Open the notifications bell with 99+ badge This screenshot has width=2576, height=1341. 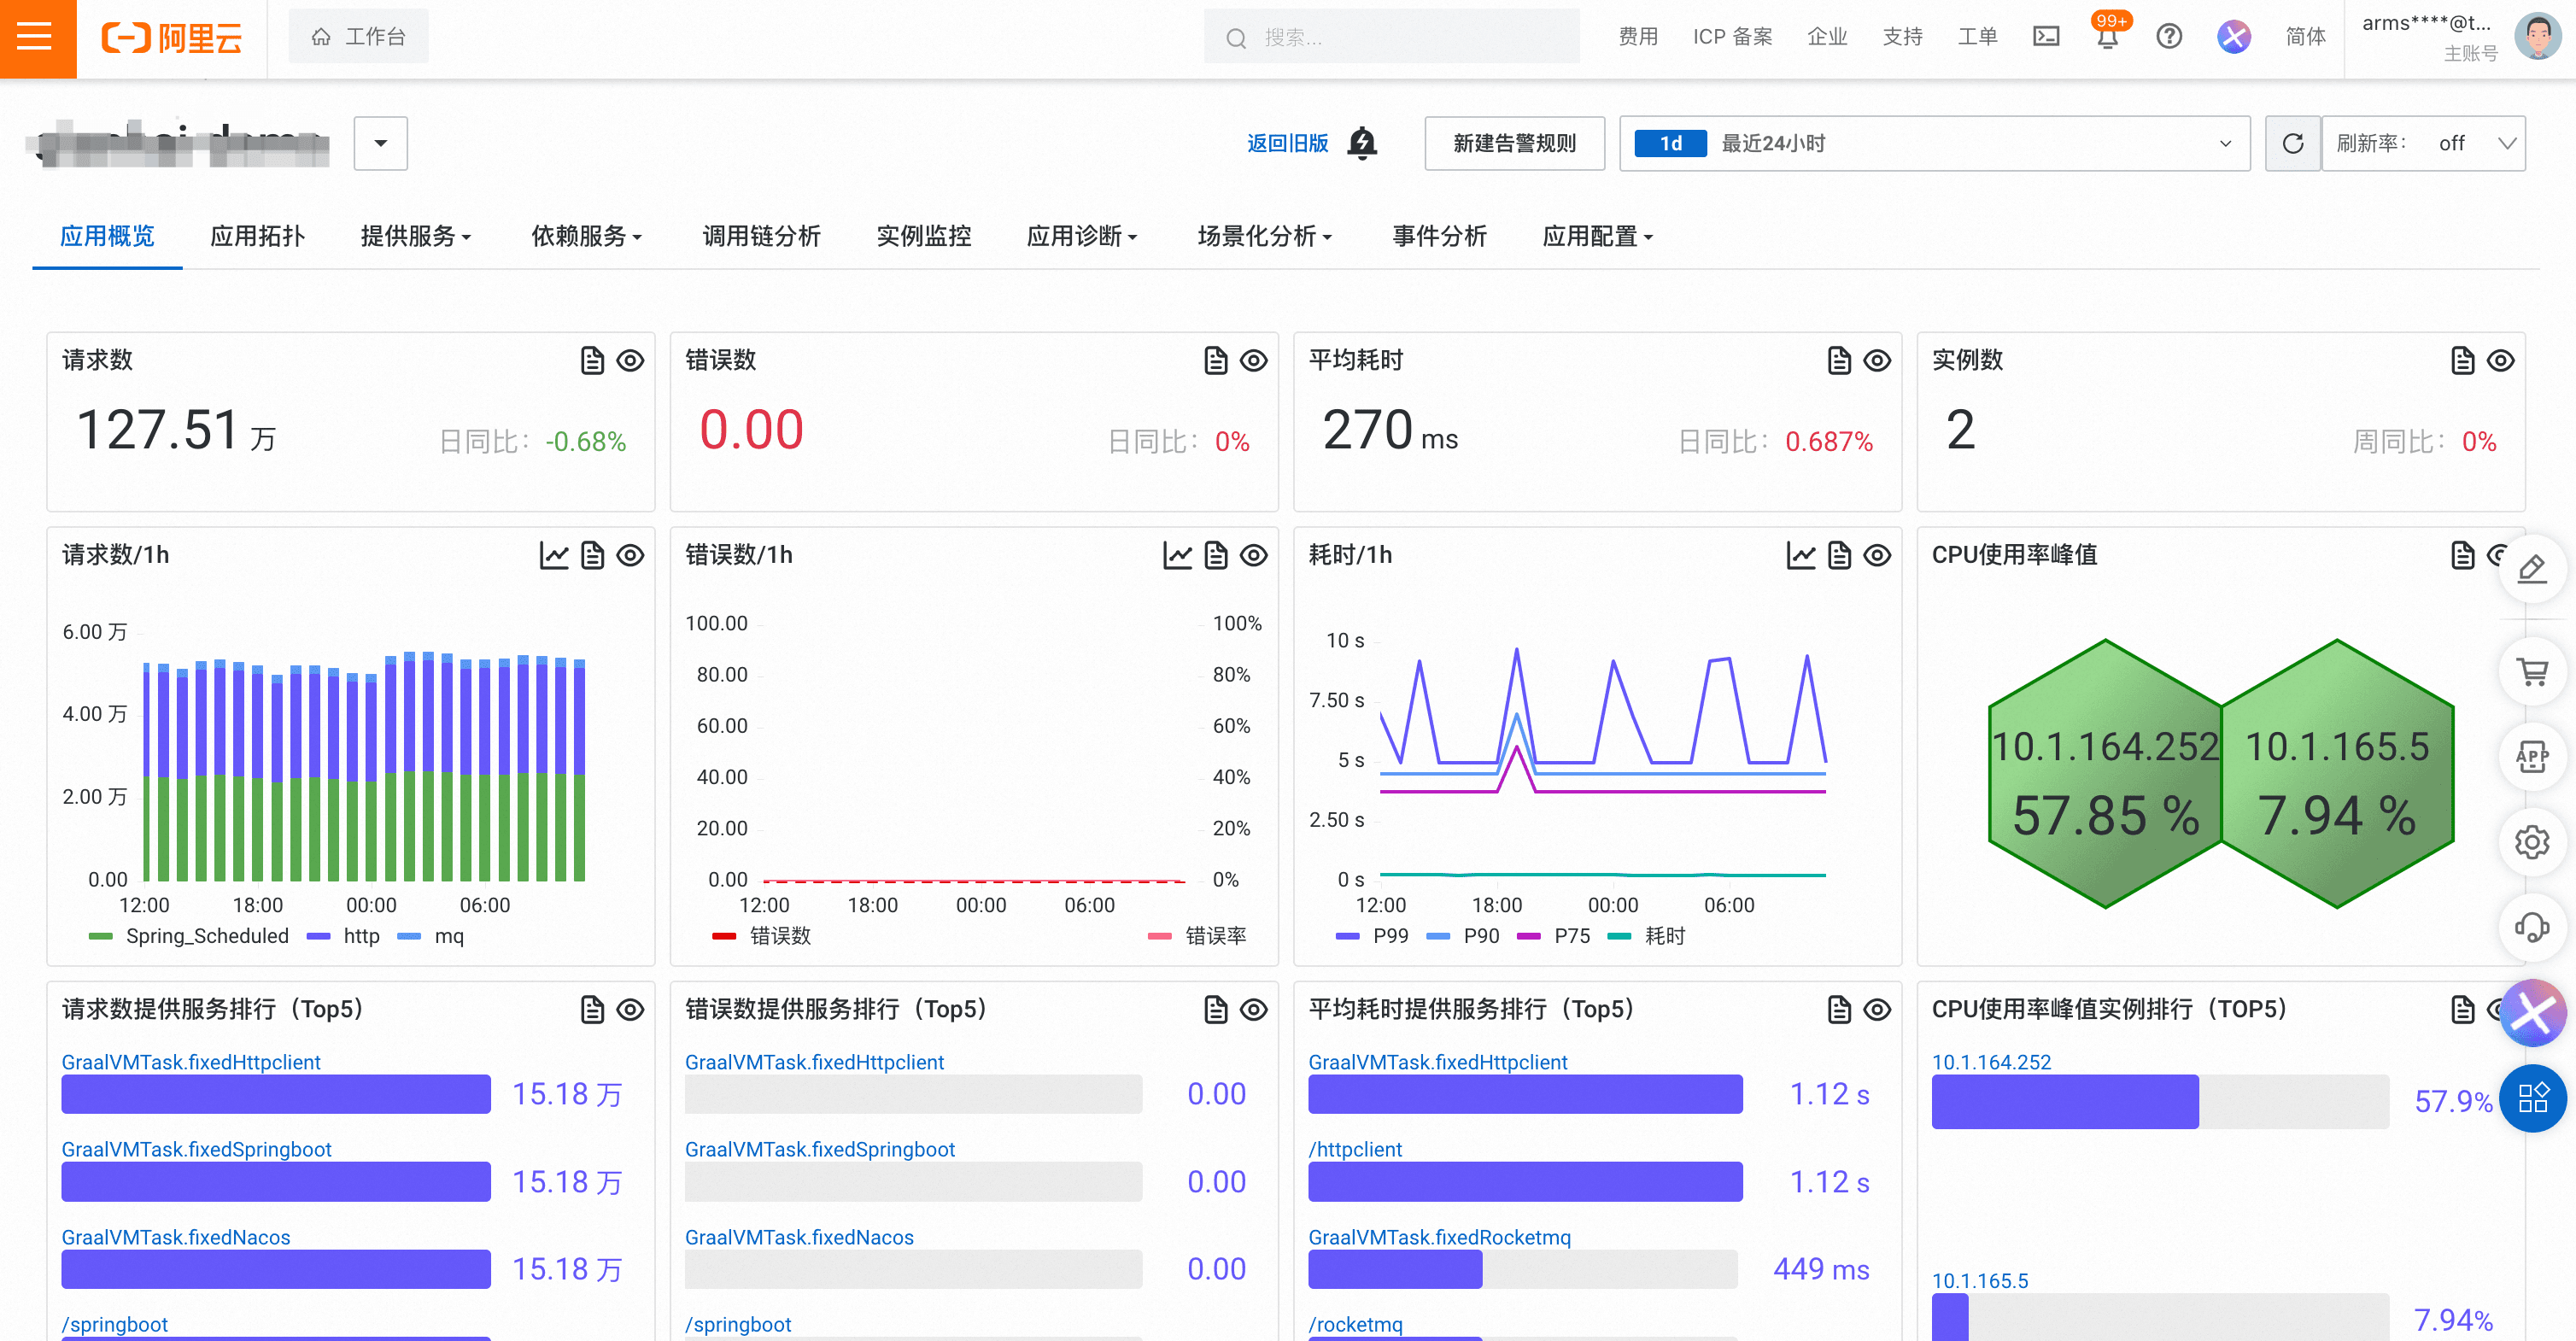point(2107,37)
